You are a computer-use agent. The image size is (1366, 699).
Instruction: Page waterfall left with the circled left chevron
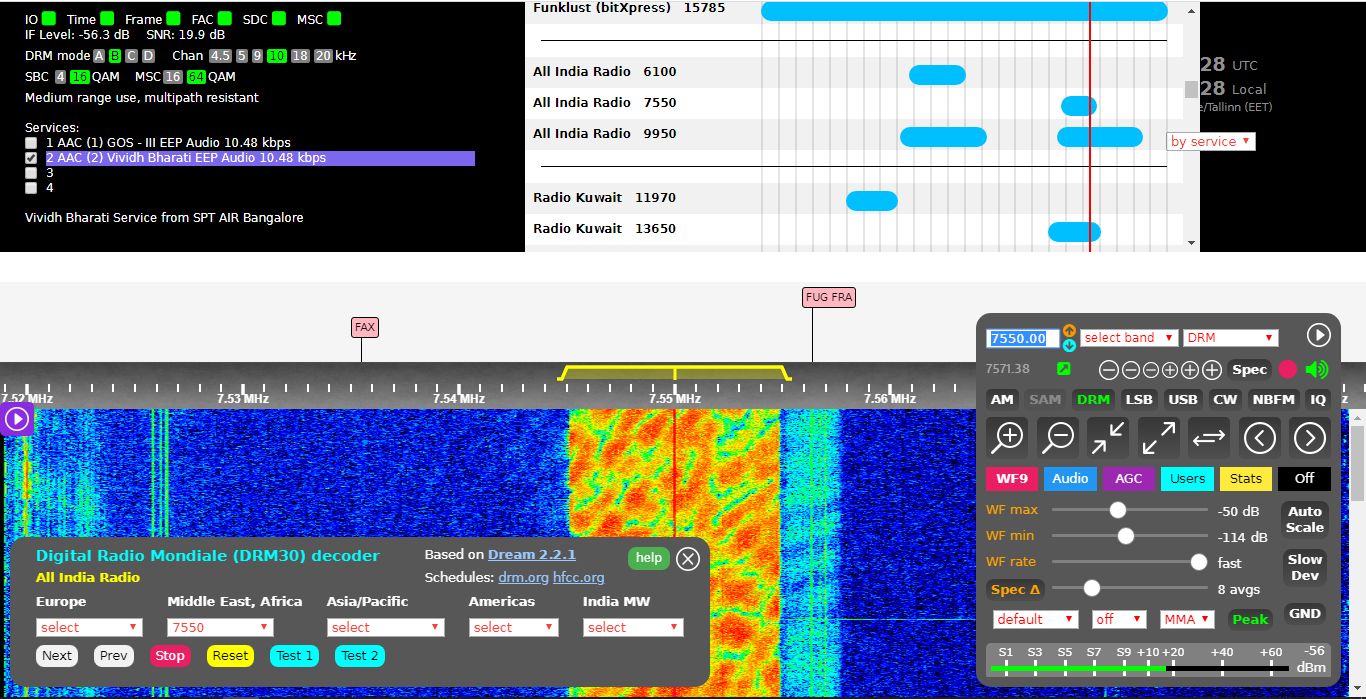click(1259, 437)
